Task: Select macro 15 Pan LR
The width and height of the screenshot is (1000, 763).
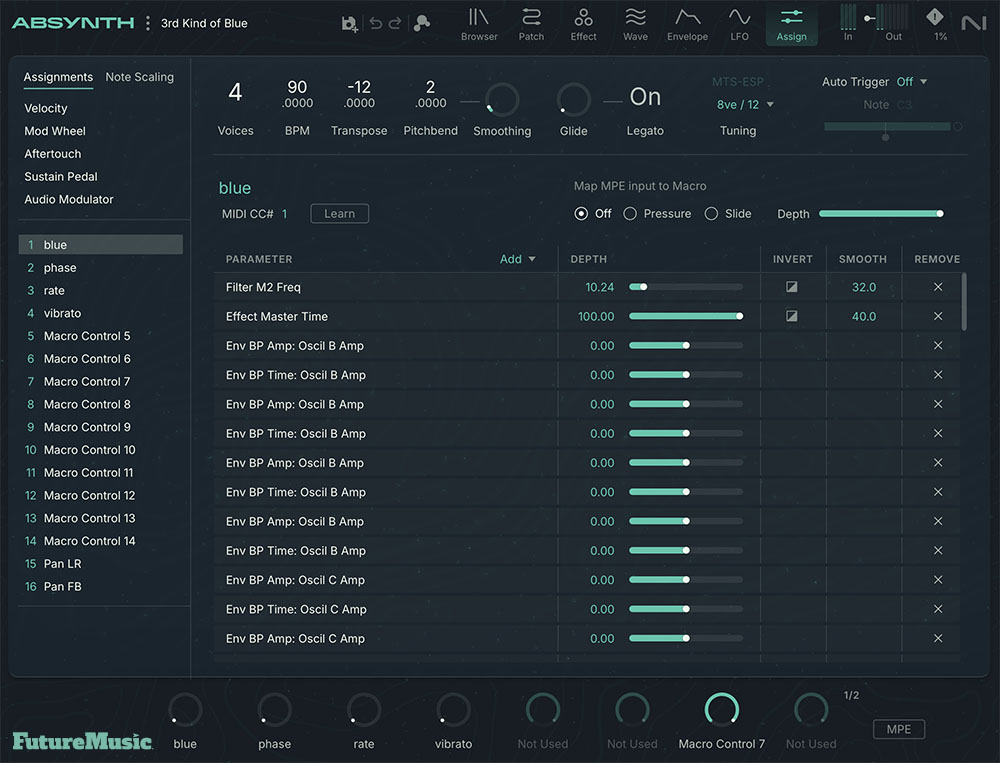Action: coord(101,564)
